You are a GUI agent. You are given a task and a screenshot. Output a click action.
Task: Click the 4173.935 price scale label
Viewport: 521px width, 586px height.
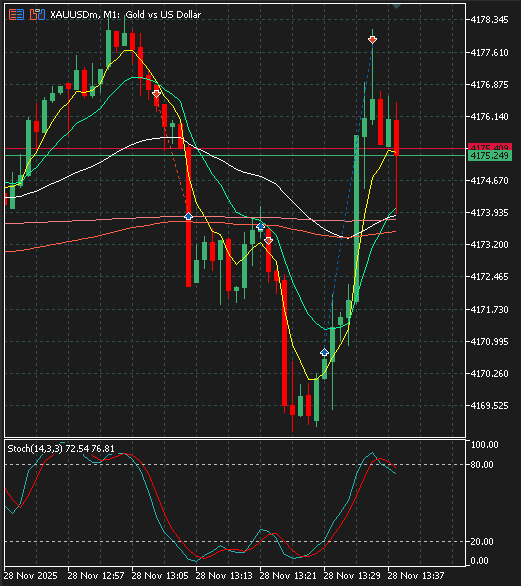(490, 213)
